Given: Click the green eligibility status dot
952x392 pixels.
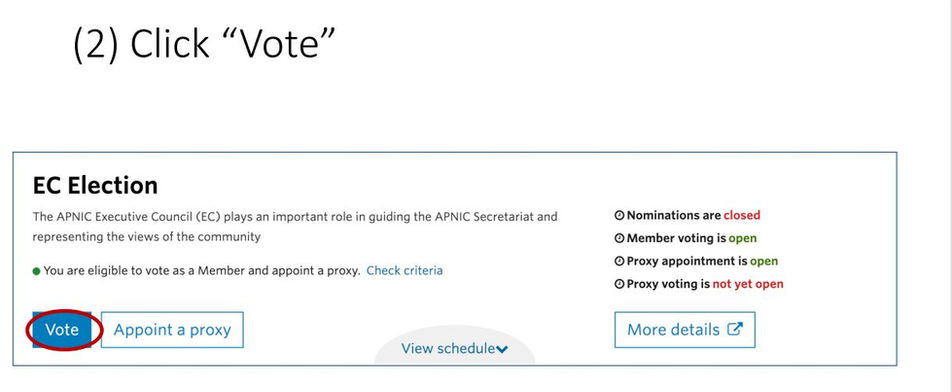Looking at the screenshot, I should [36, 271].
